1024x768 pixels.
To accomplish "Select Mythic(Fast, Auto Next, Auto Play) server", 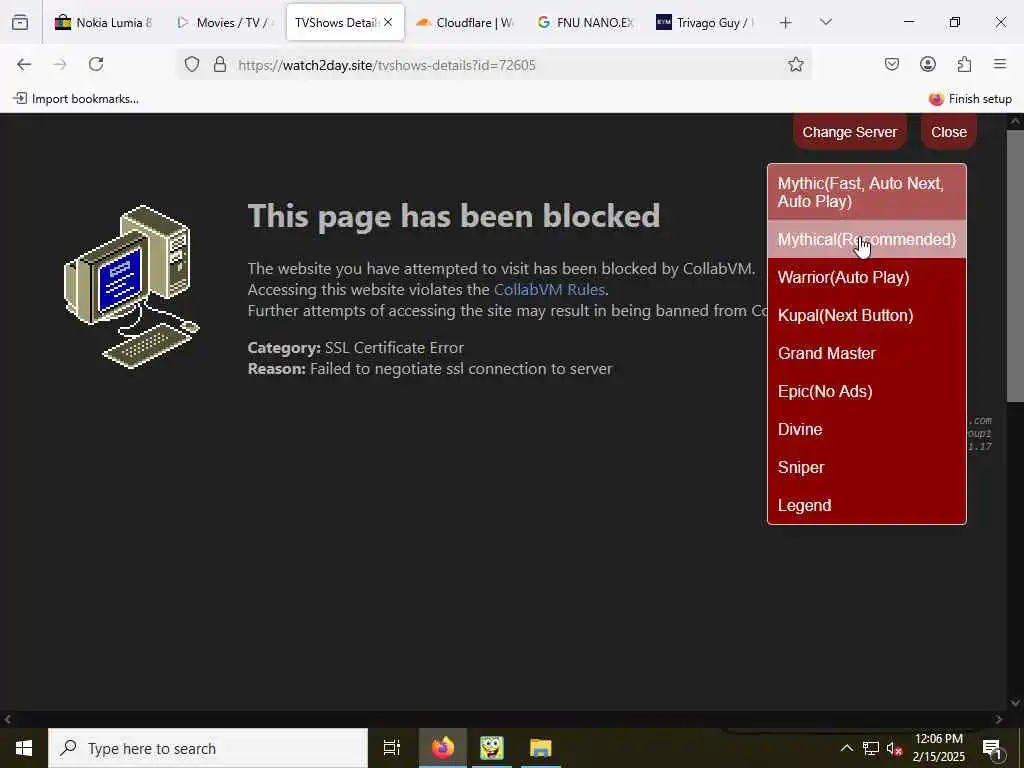I will [x=867, y=192].
